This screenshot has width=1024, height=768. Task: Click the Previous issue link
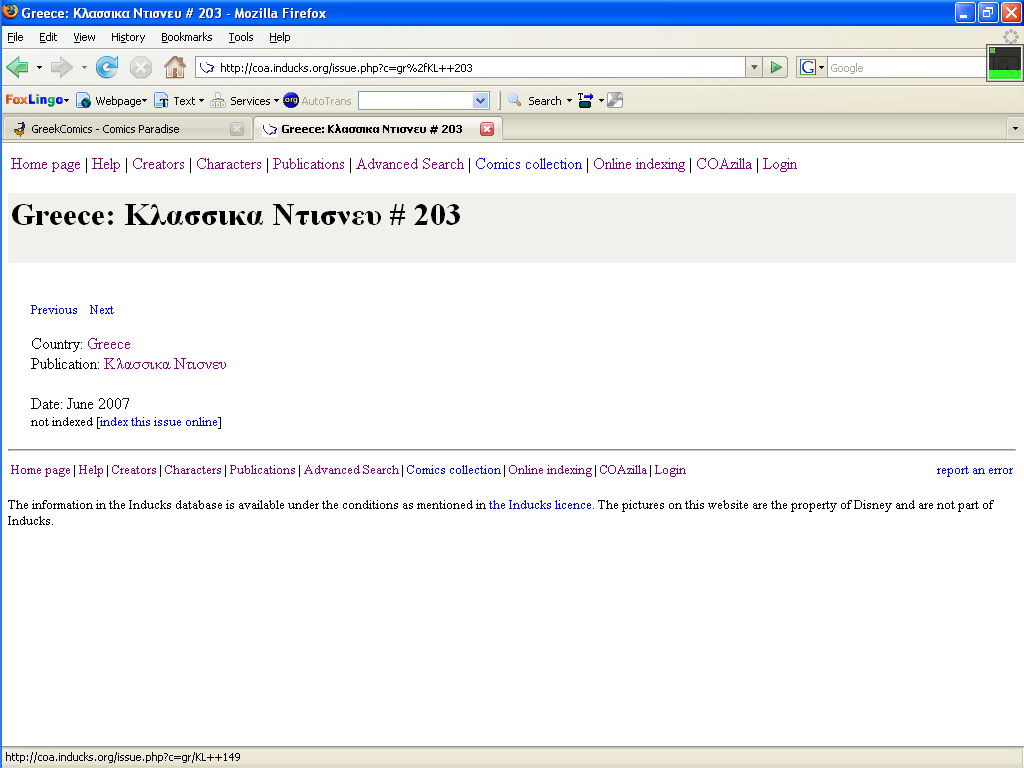(54, 310)
